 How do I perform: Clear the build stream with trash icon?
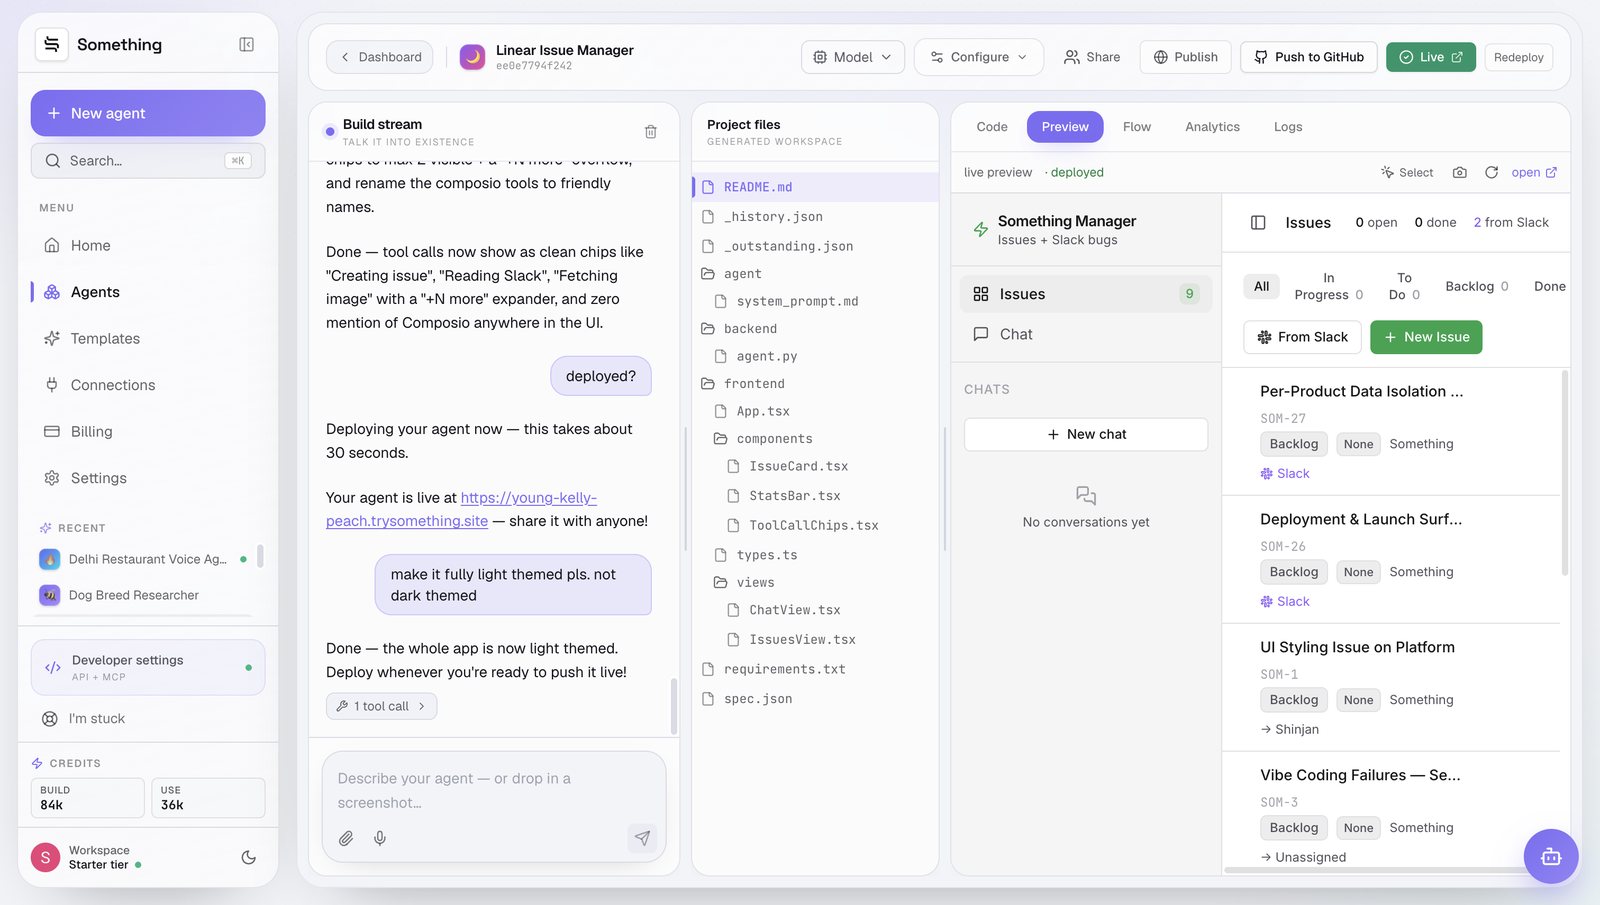650,132
